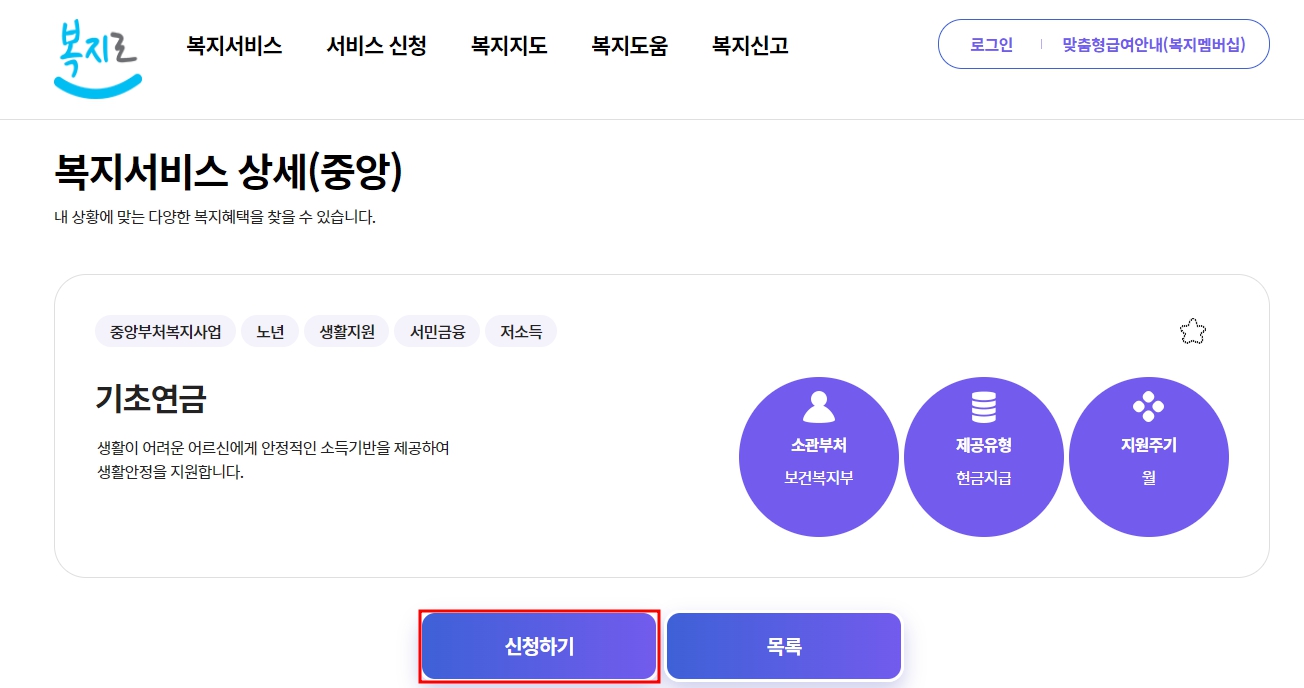The width and height of the screenshot is (1304, 688).
Task: Select the 서민금융 tag
Action: tap(436, 330)
